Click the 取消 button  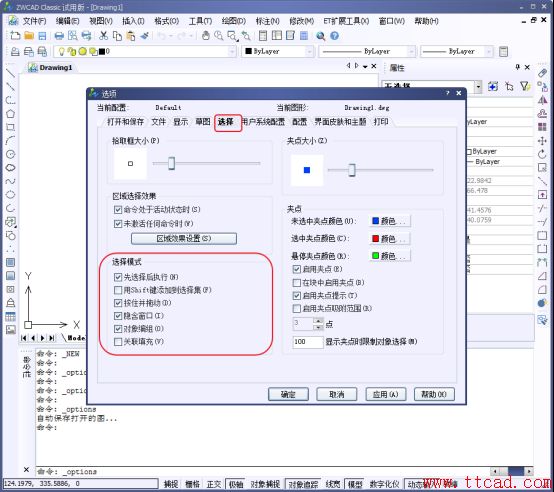337,394
